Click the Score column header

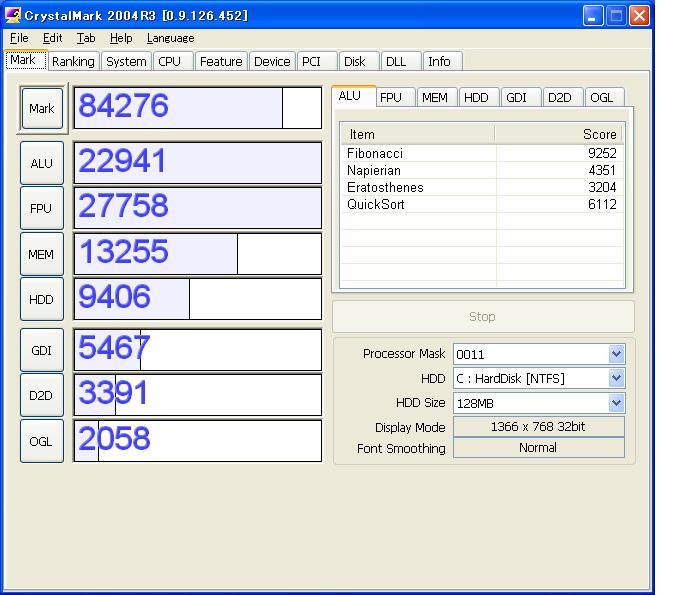(x=559, y=134)
